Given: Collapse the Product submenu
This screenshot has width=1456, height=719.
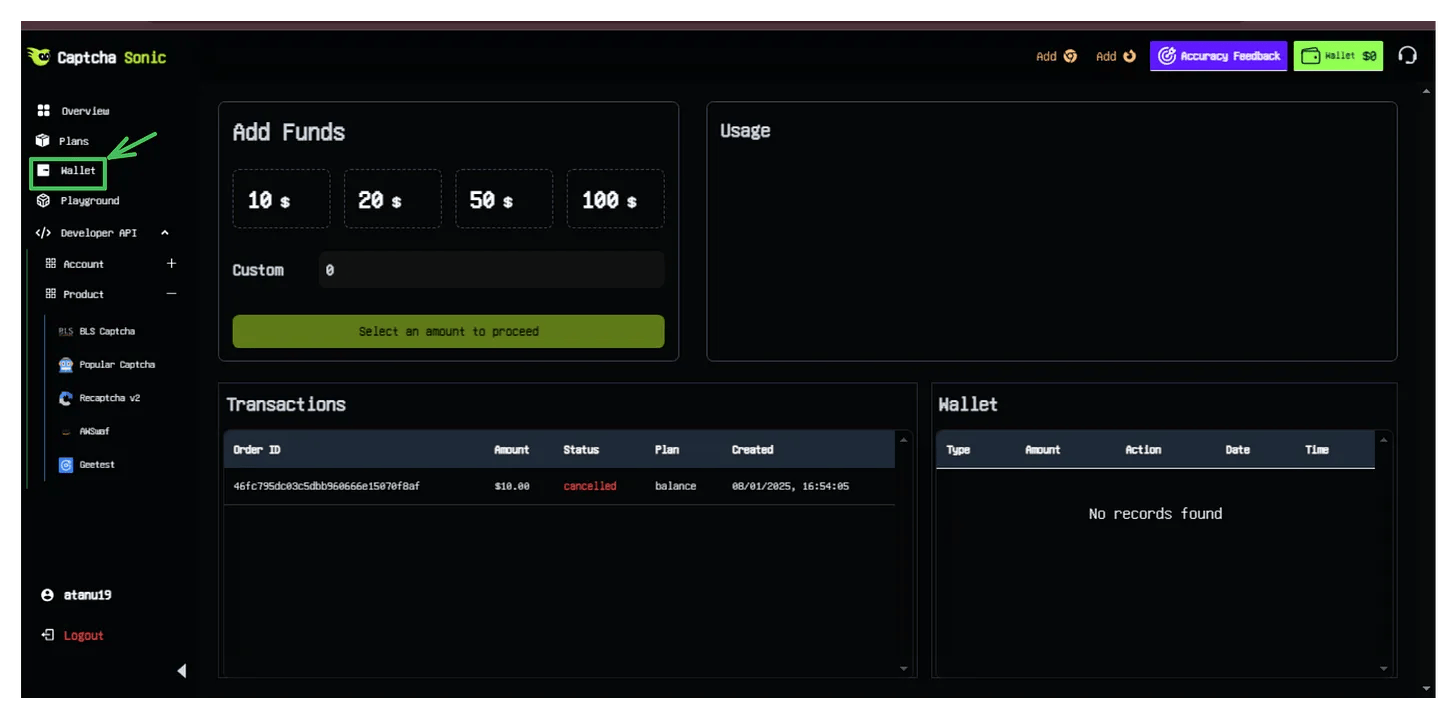Looking at the screenshot, I should click(x=171, y=294).
